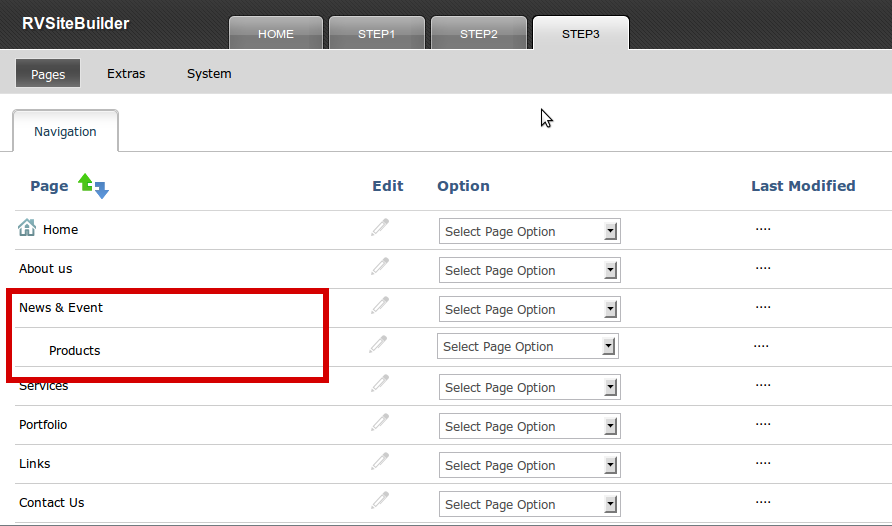Select the News & Event page name
Viewport: 892px width, 526px height.
61,308
